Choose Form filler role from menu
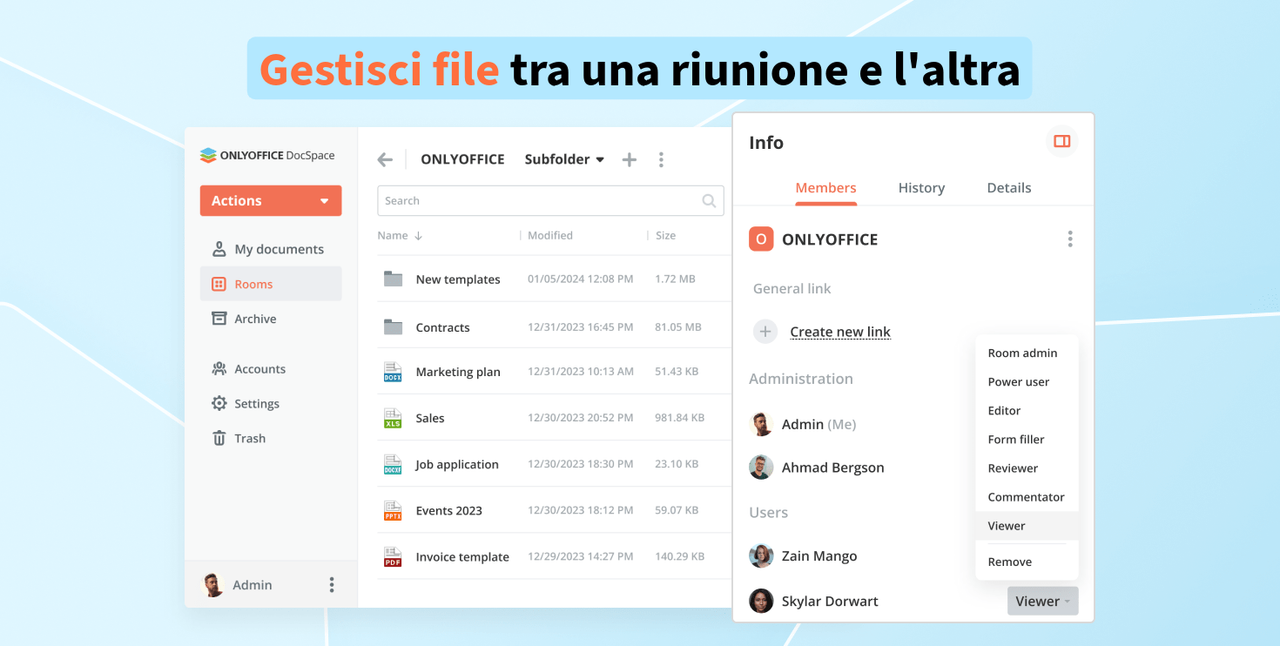Viewport: 1280px width, 646px height. click(1027, 440)
